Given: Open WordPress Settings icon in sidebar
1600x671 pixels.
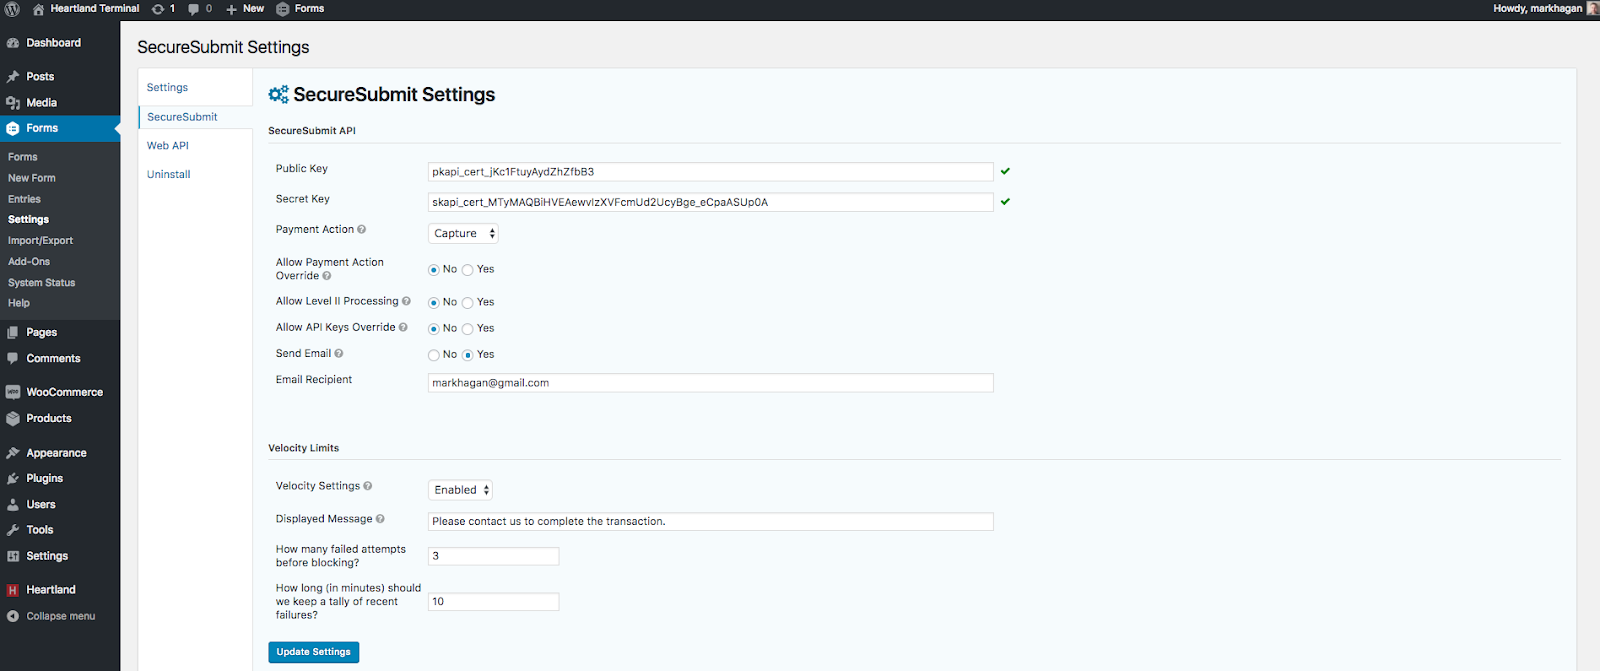Looking at the screenshot, I should point(13,556).
